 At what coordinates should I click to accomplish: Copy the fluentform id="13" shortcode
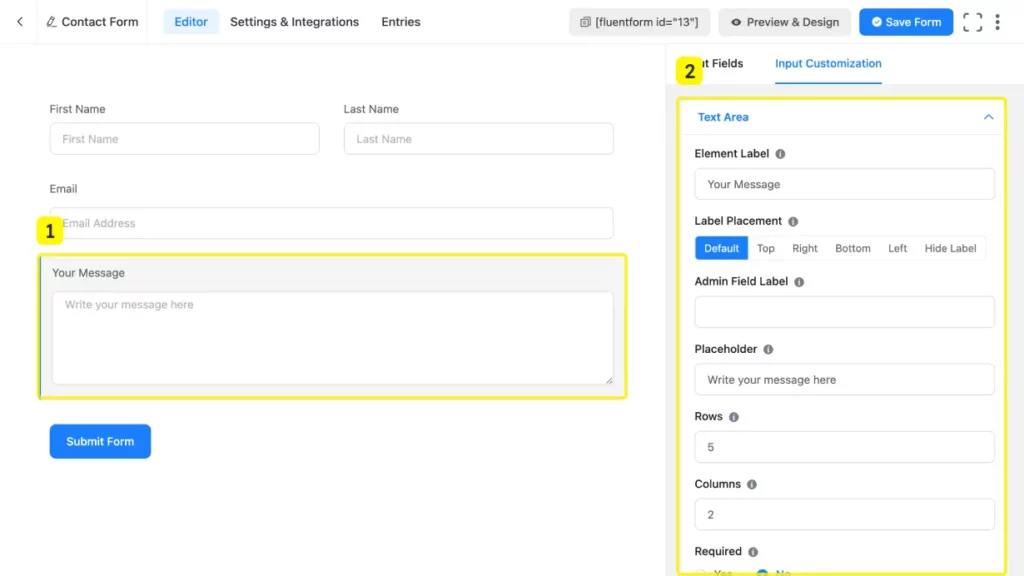639,22
